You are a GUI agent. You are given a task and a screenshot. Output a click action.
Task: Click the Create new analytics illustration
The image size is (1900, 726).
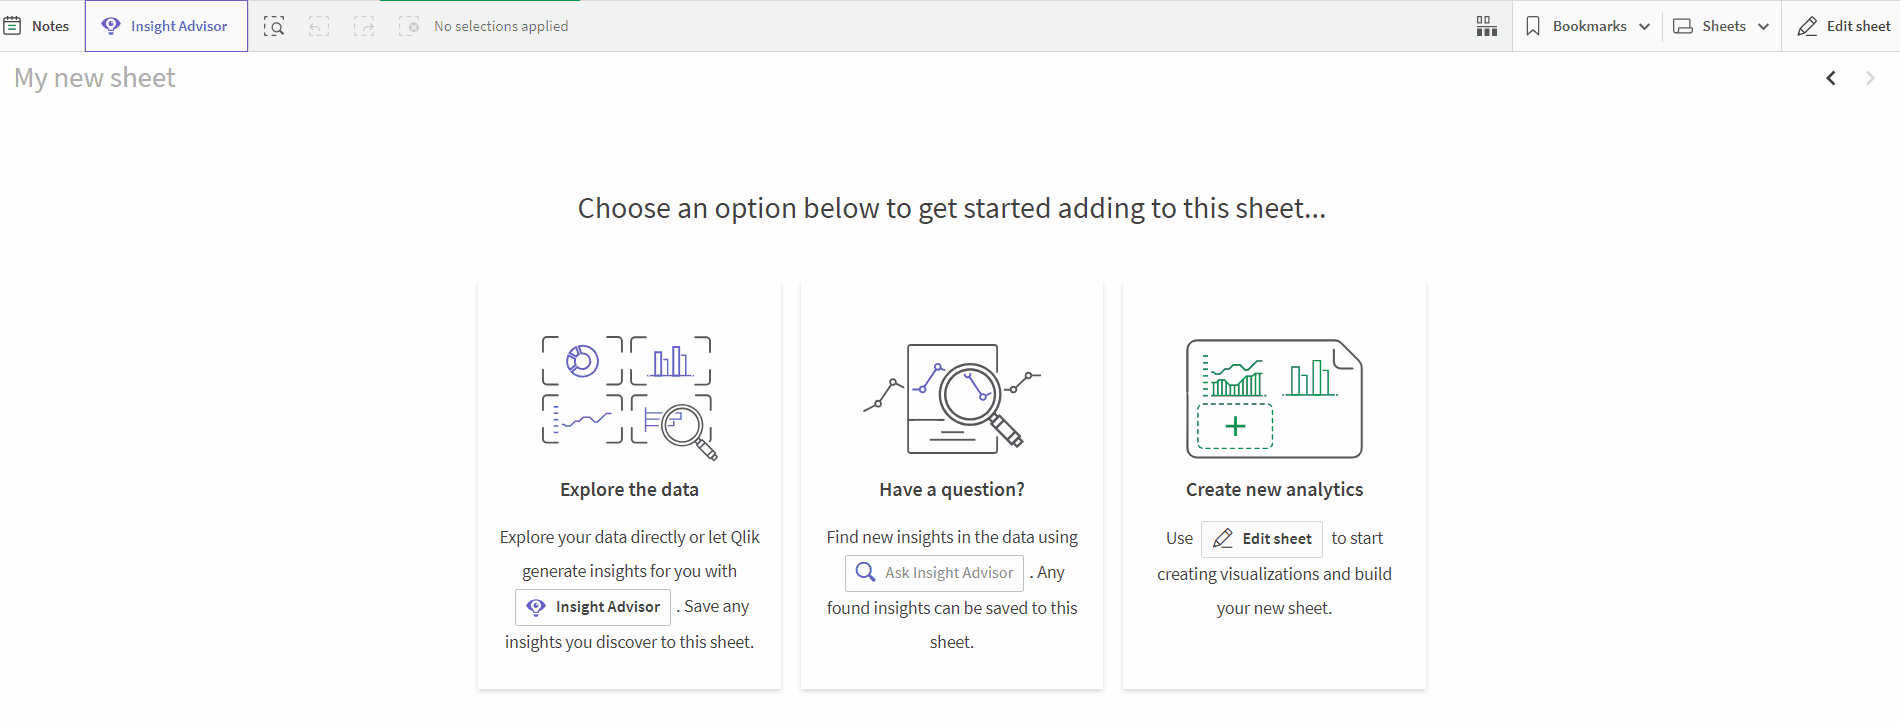(1274, 398)
